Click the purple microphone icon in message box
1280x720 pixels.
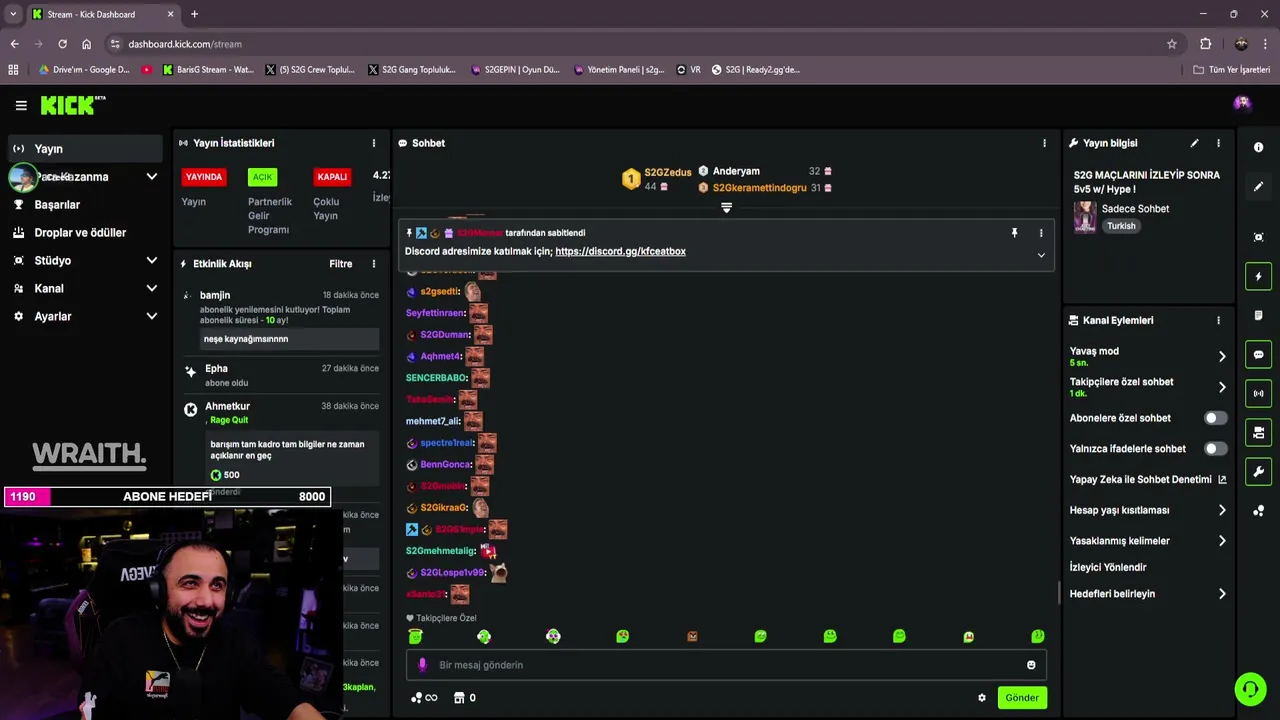coord(422,665)
